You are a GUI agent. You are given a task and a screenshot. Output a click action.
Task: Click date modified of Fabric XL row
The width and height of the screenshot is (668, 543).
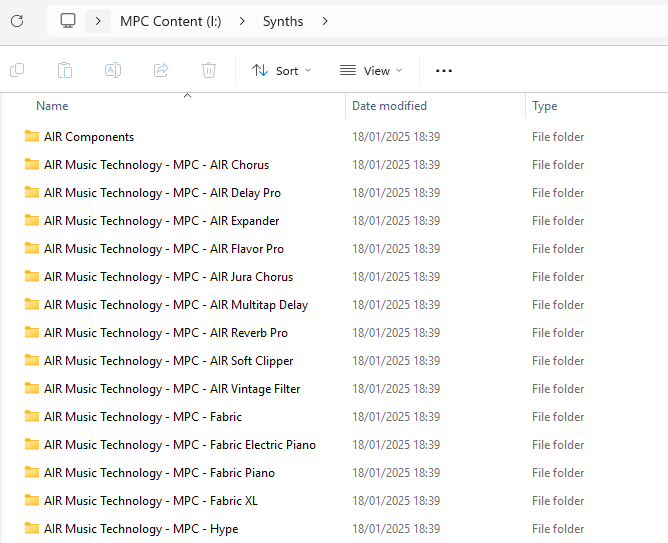396,501
